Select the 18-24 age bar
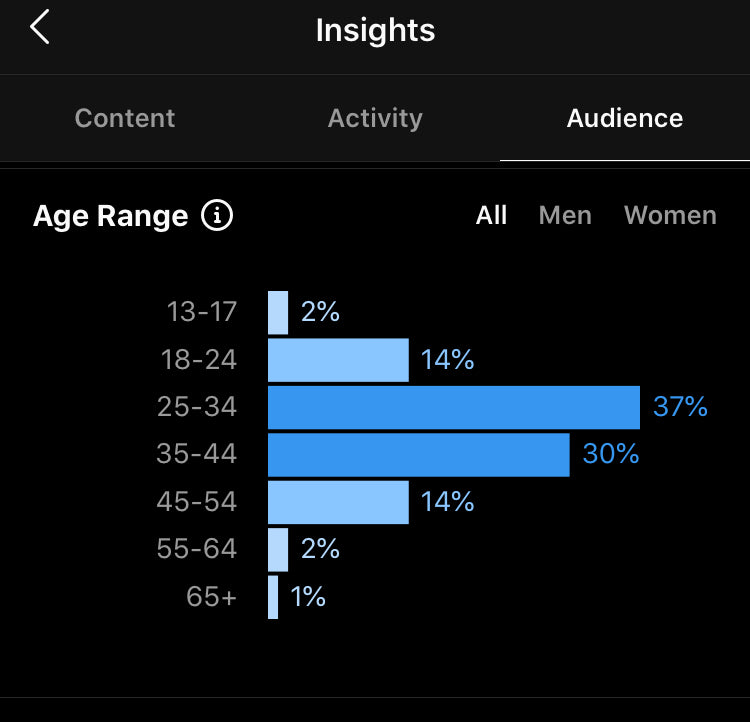The width and height of the screenshot is (750, 722). point(338,360)
